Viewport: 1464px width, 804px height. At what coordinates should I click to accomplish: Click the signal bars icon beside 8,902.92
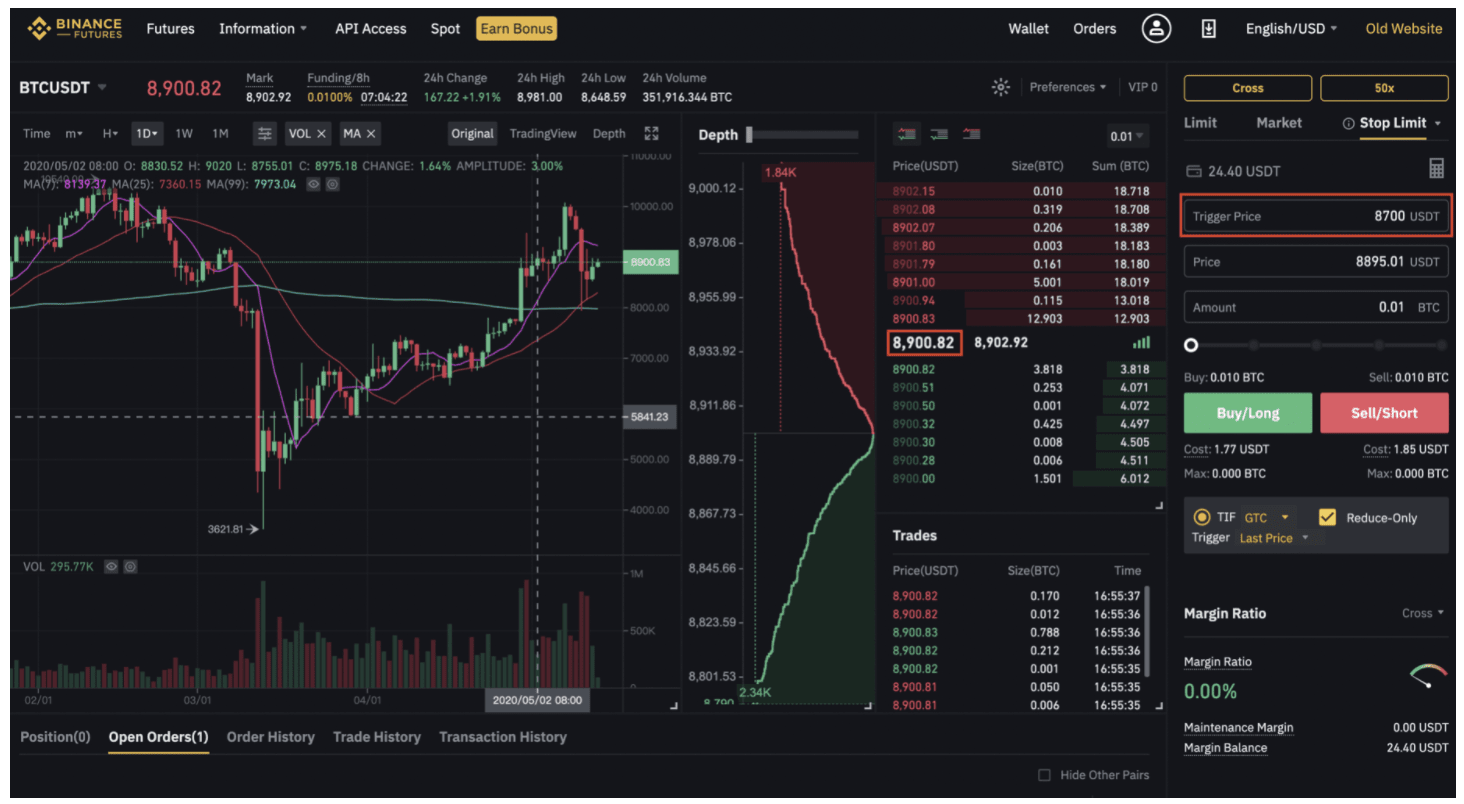tap(1141, 342)
